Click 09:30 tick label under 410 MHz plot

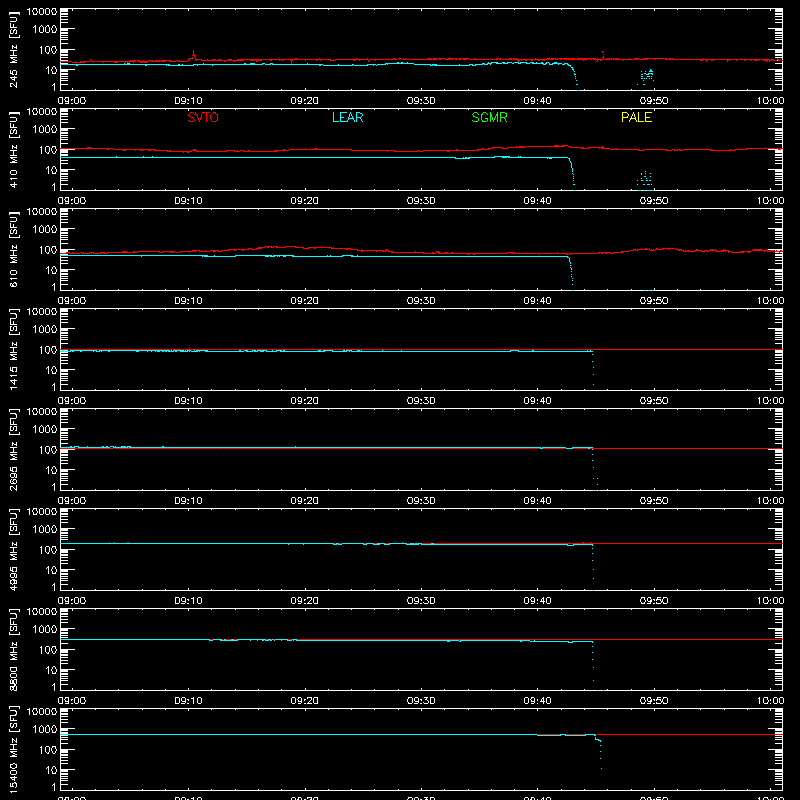pos(421,201)
